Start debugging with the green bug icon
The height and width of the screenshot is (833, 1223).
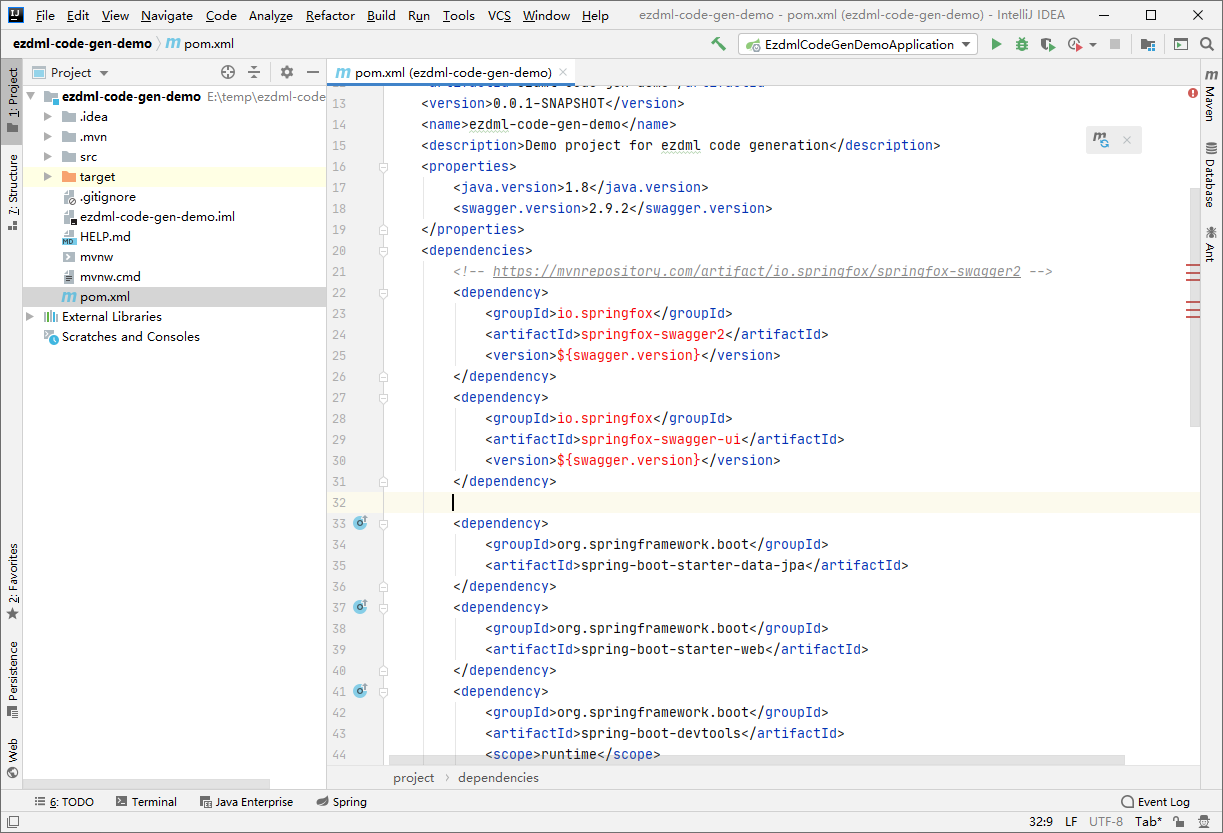click(1021, 44)
